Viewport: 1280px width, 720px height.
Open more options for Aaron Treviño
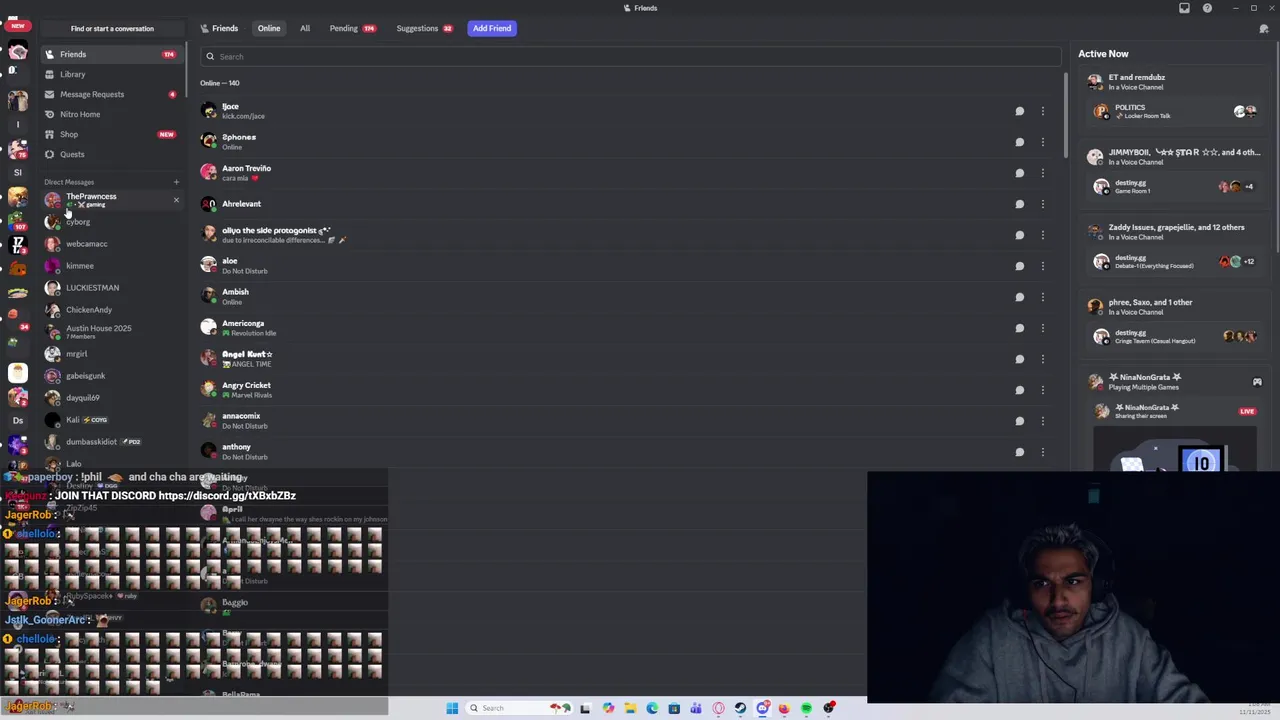1042,173
